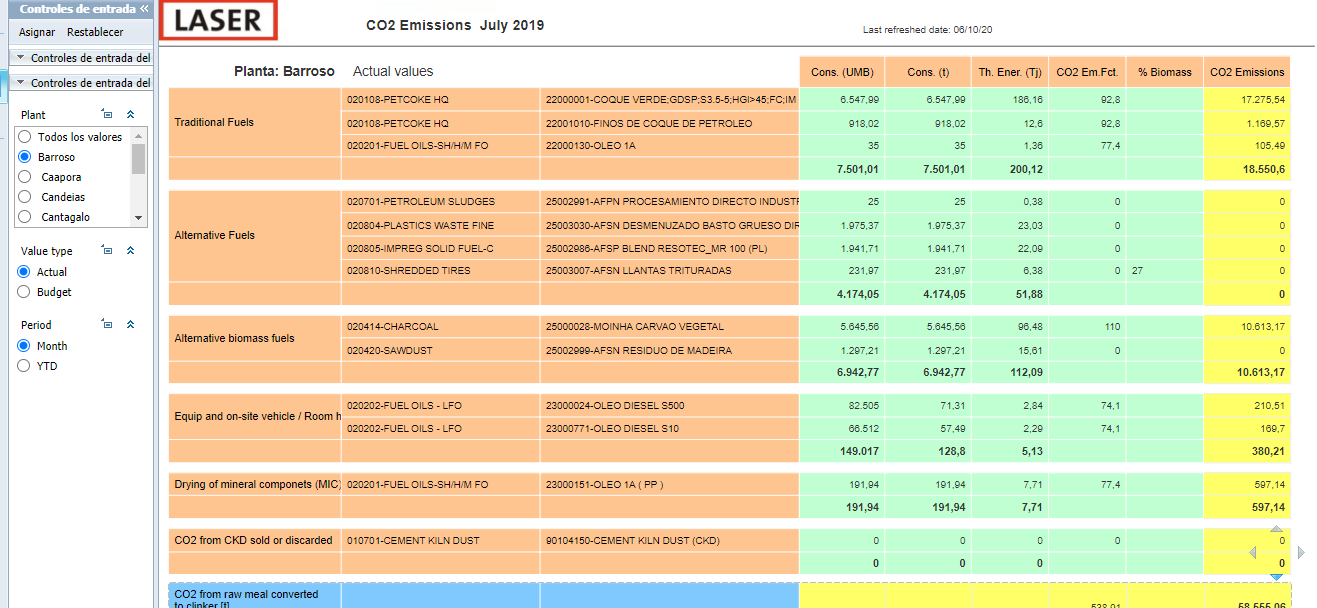Click the Plant list scroll down arrow
Screen dimensions: 1317x608
click(139, 218)
